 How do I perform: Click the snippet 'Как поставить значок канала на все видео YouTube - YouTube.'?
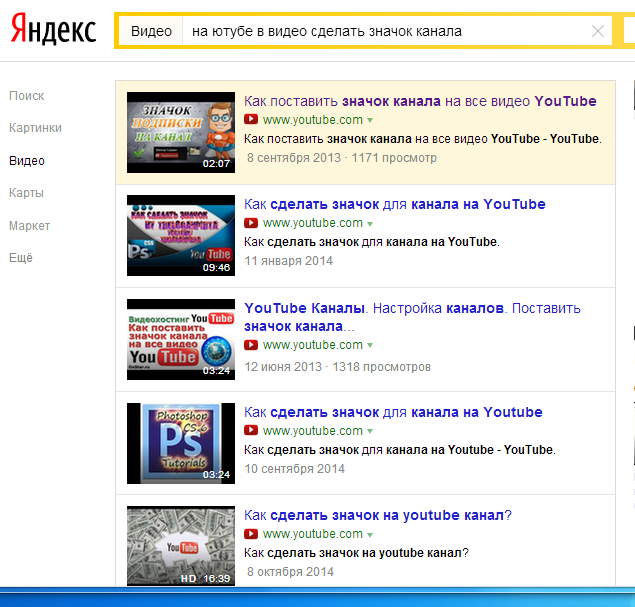pyautogui.click(x=423, y=139)
